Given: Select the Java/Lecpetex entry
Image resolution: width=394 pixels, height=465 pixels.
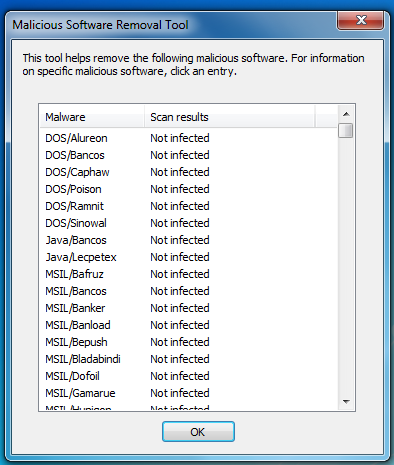Looking at the screenshot, I should pos(81,257).
